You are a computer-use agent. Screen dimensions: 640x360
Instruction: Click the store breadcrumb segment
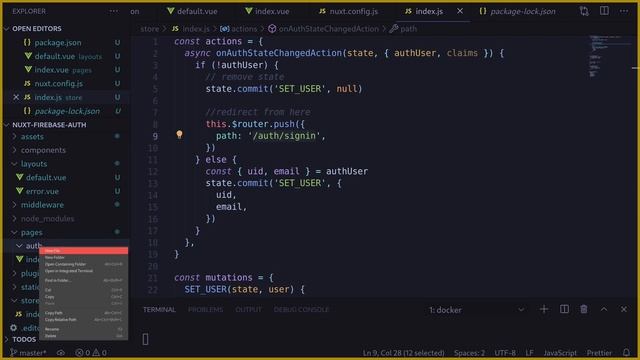click(x=150, y=29)
